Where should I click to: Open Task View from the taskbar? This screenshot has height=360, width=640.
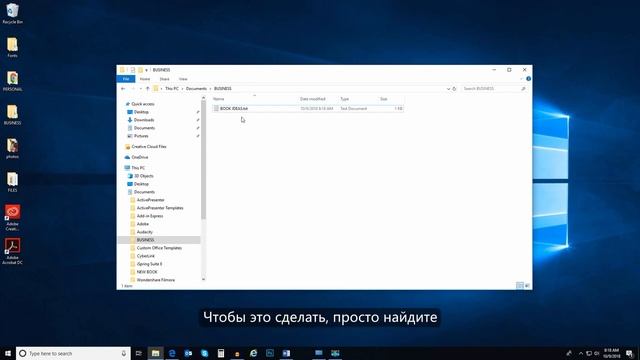pos(138,353)
